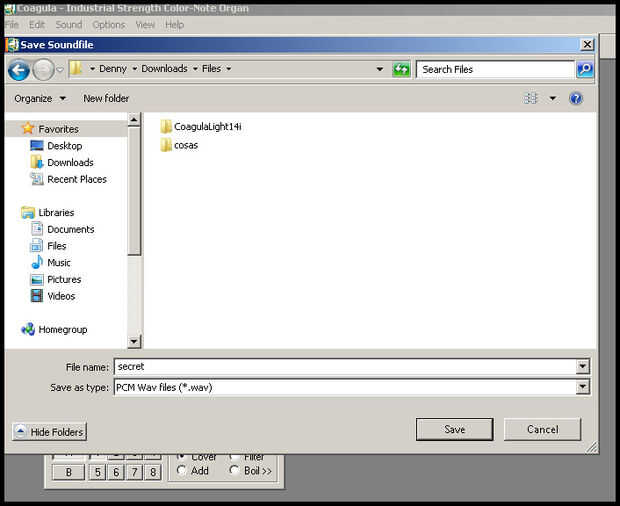Open the Edit menu in Coagula
Viewport: 620px width, 506px height.
(37, 25)
